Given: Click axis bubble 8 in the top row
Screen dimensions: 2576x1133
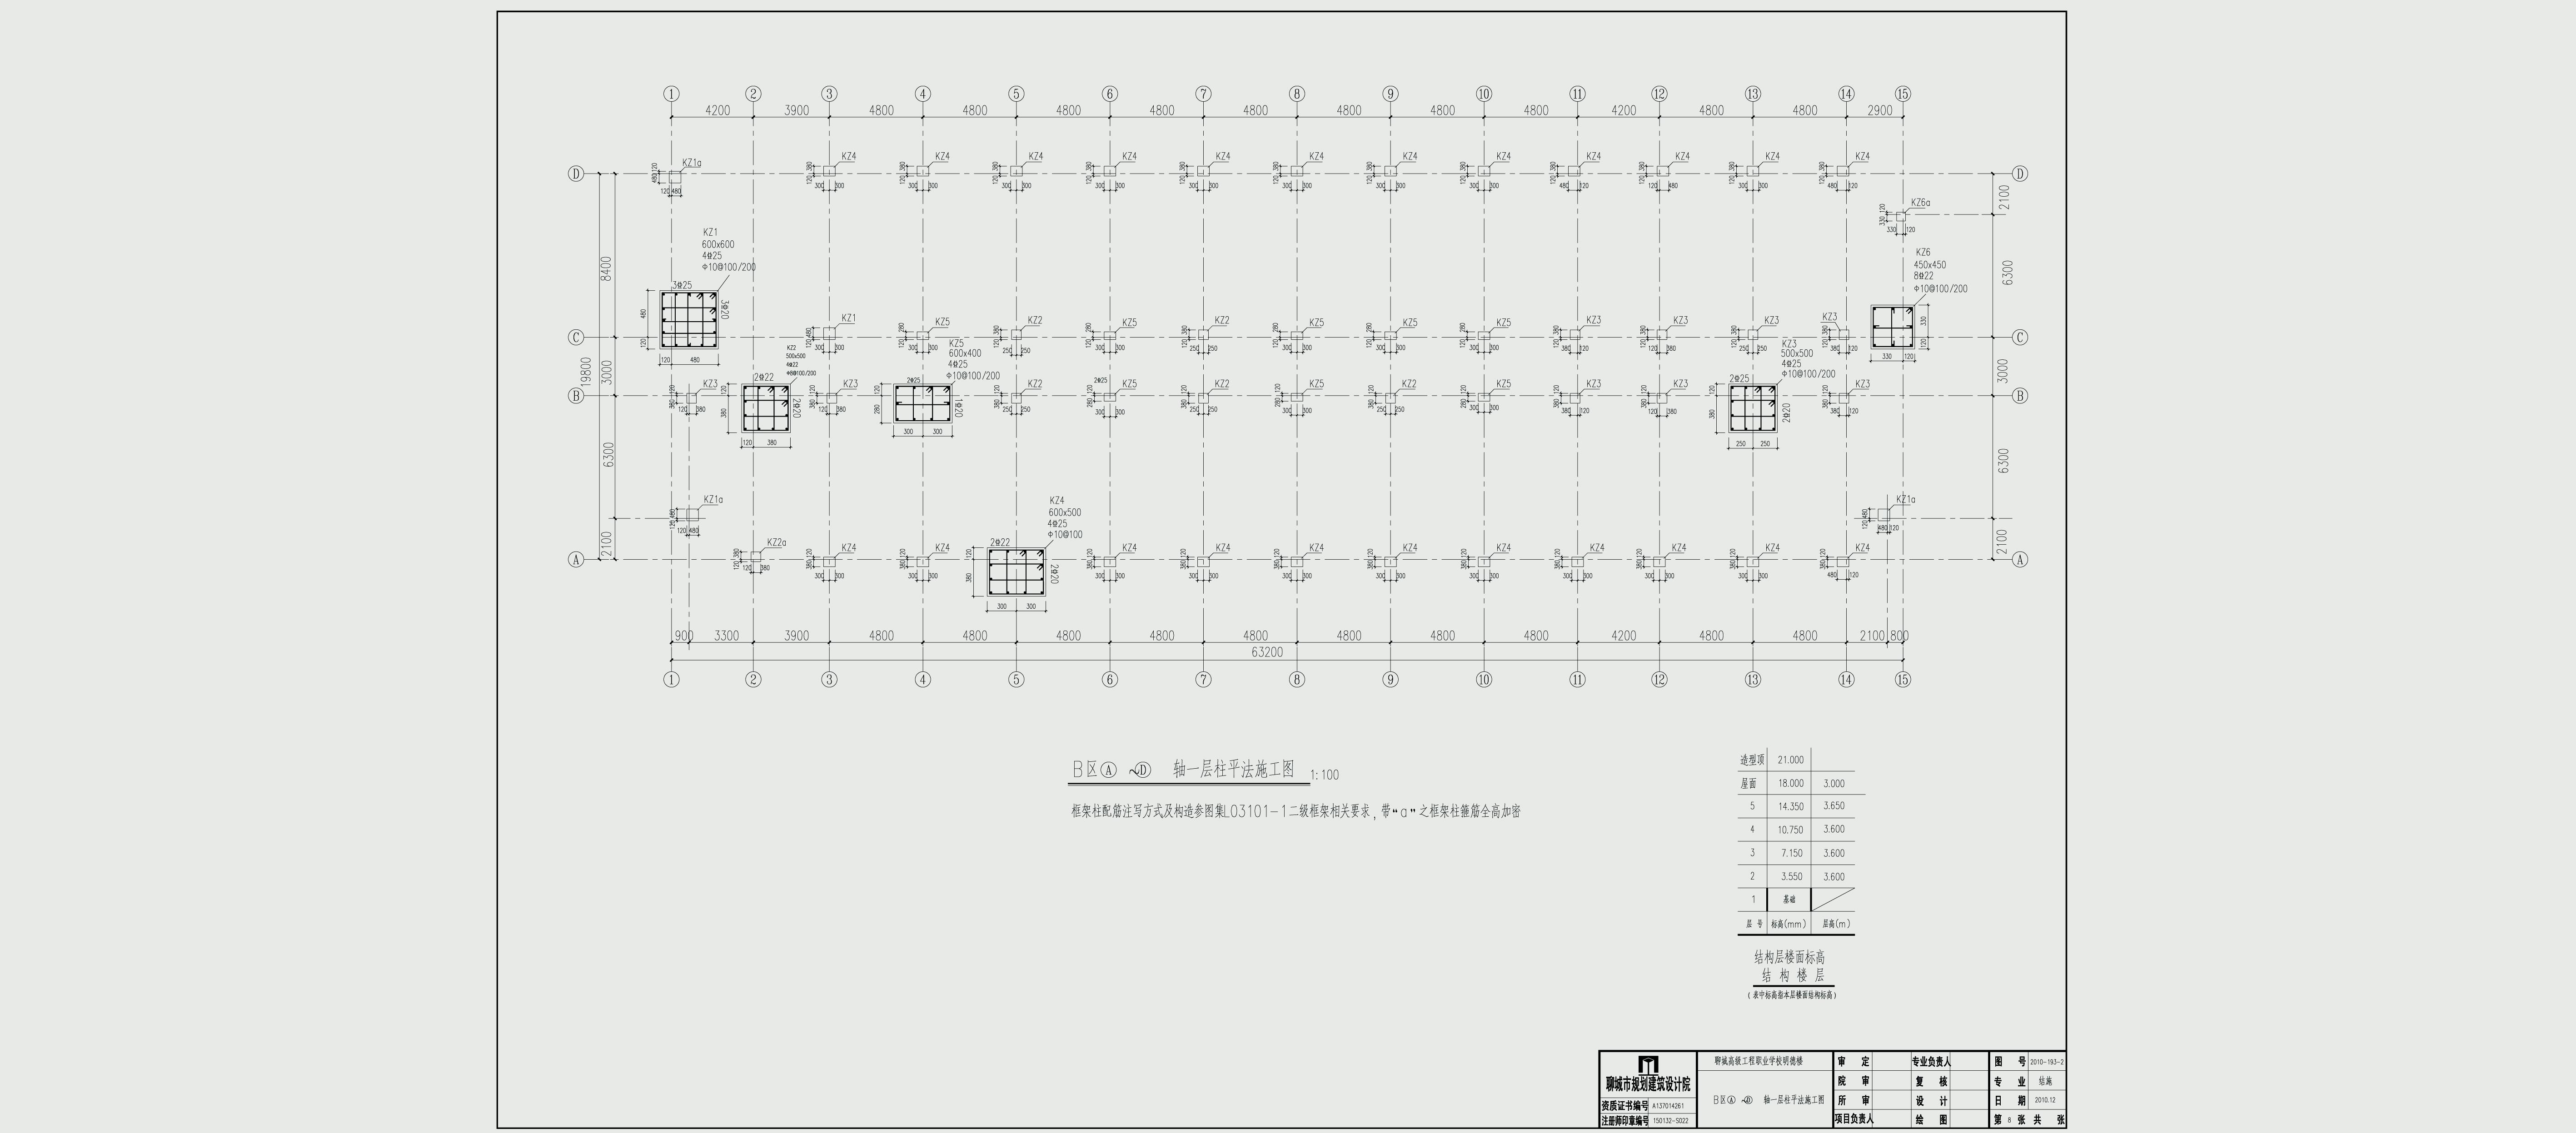Looking at the screenshot, I should 1297,94.
